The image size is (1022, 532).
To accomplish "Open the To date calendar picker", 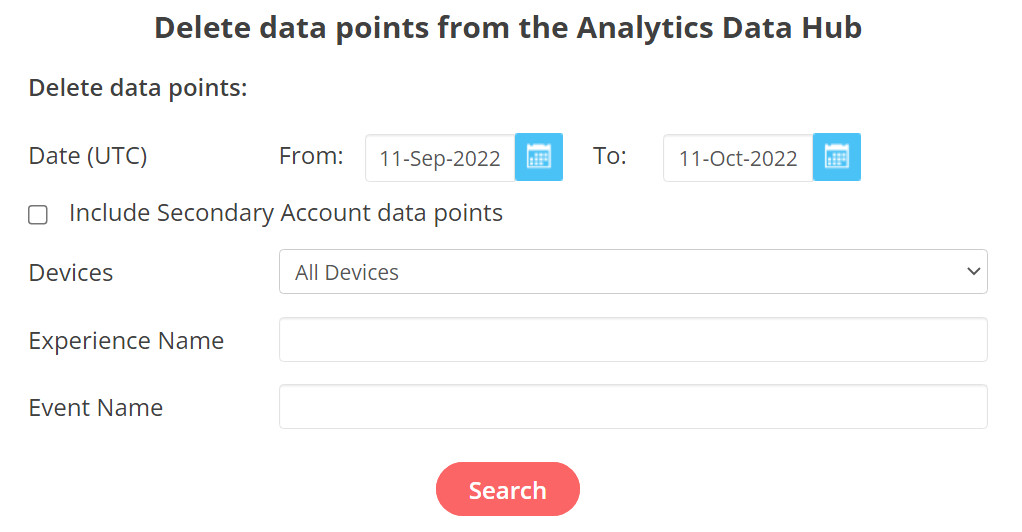I will pos(837,157).
